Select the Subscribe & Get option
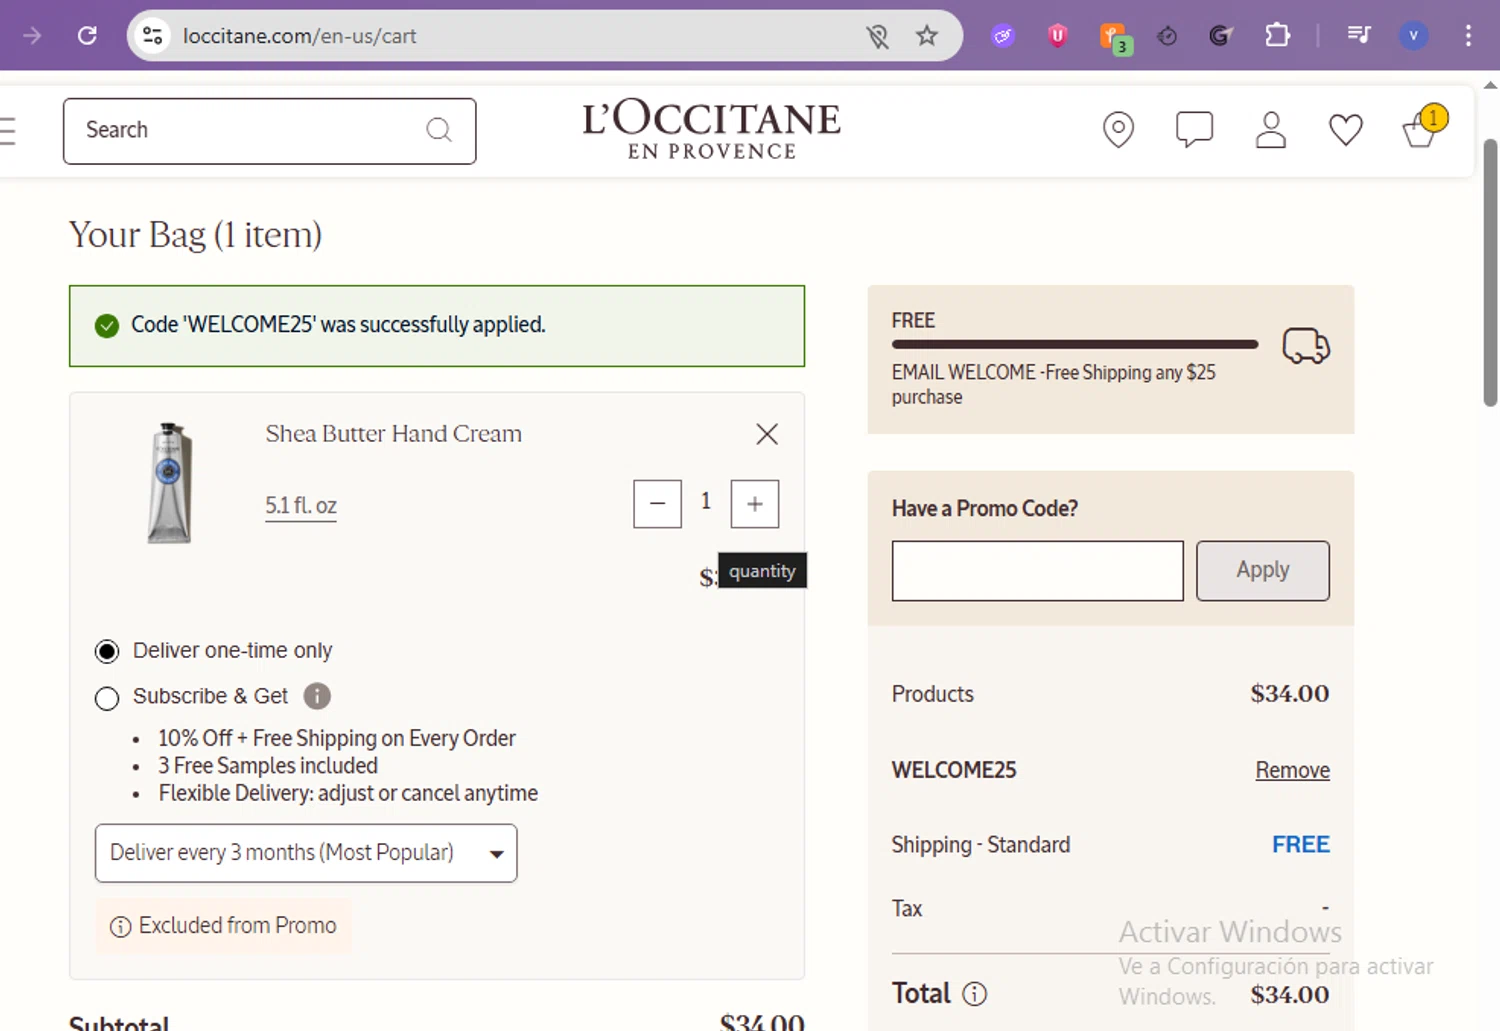The height and width of the screenshot is (1031, 1500). pyautogui.click(x=107, y=698)
